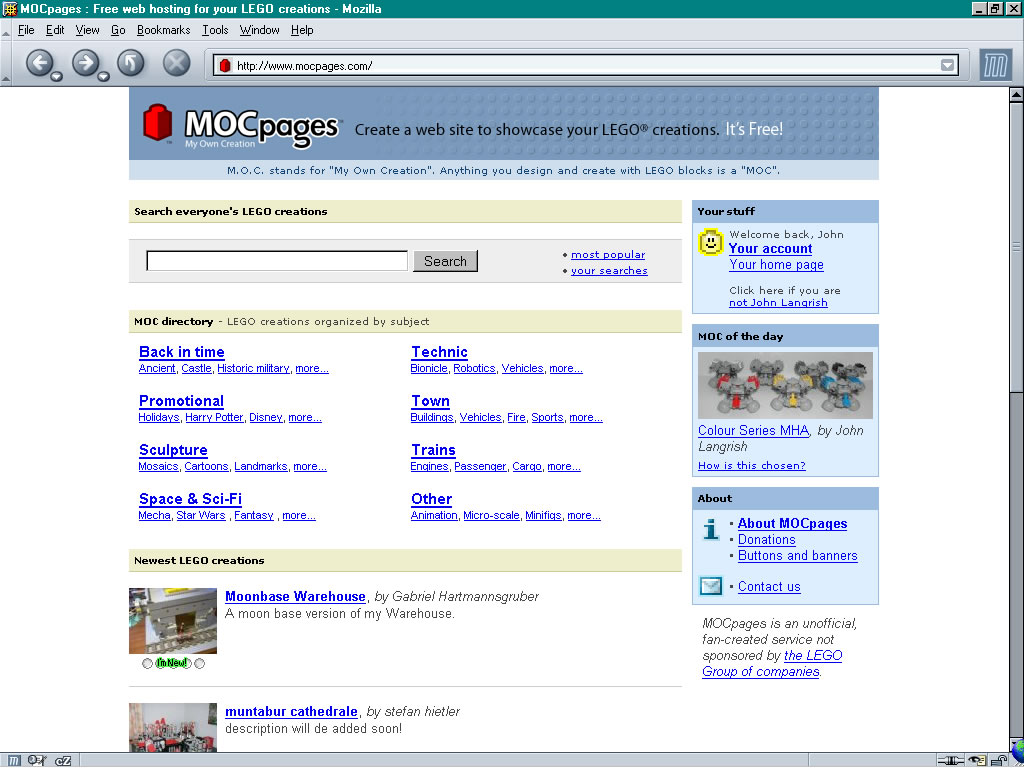Open the Navigator icon in status bar
This screenshot has width=1024, height=768.
tap(14, 760)
